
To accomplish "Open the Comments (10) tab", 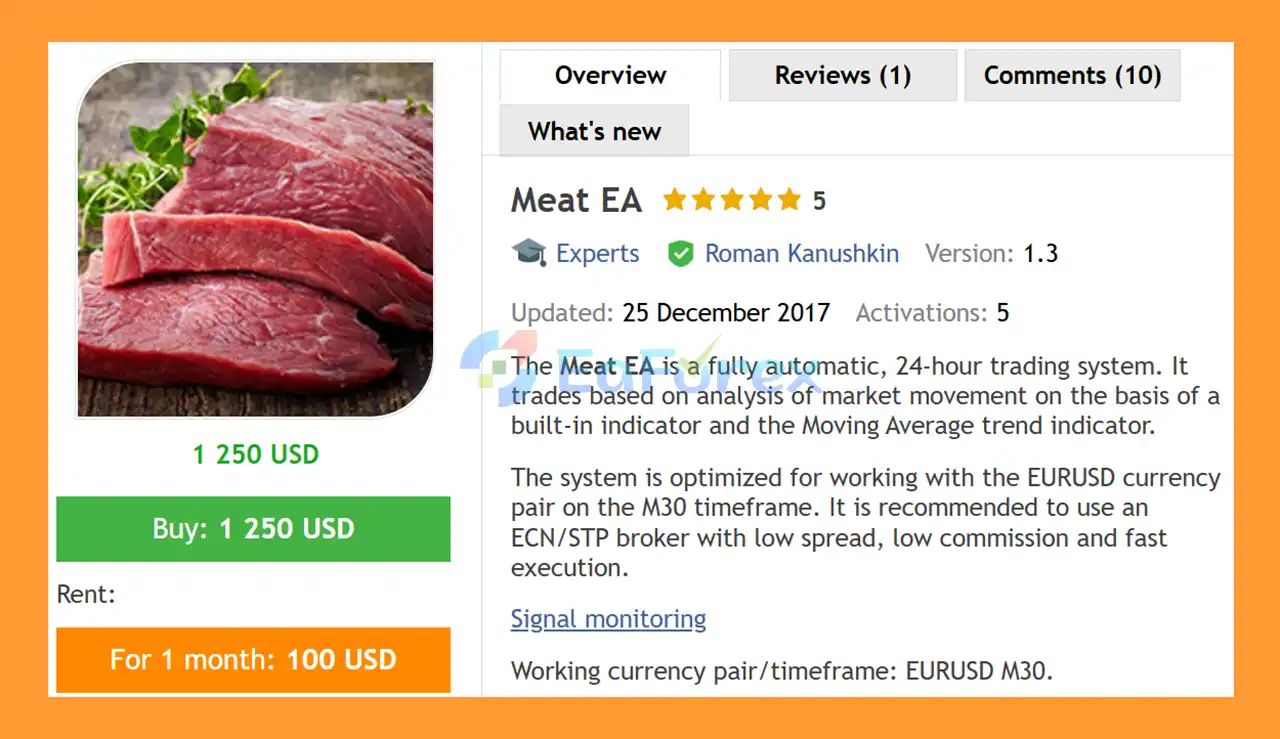I will coord(1072,75).
